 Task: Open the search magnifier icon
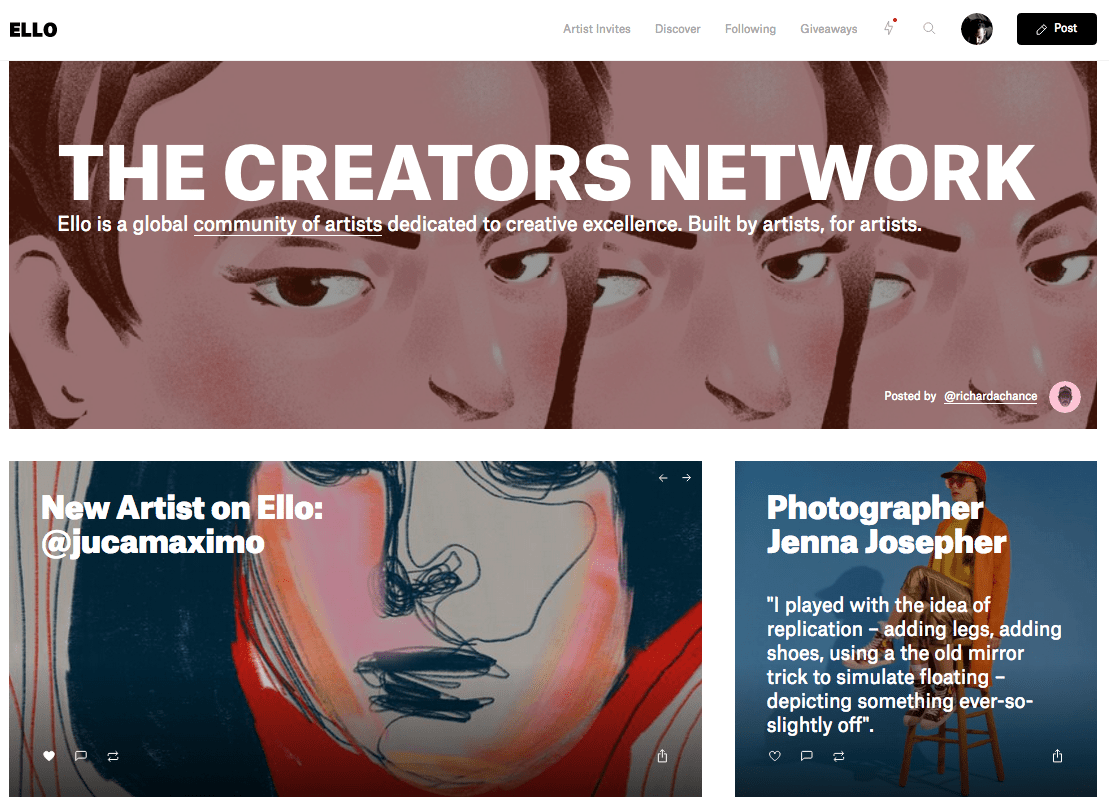[x=929, y=28]
